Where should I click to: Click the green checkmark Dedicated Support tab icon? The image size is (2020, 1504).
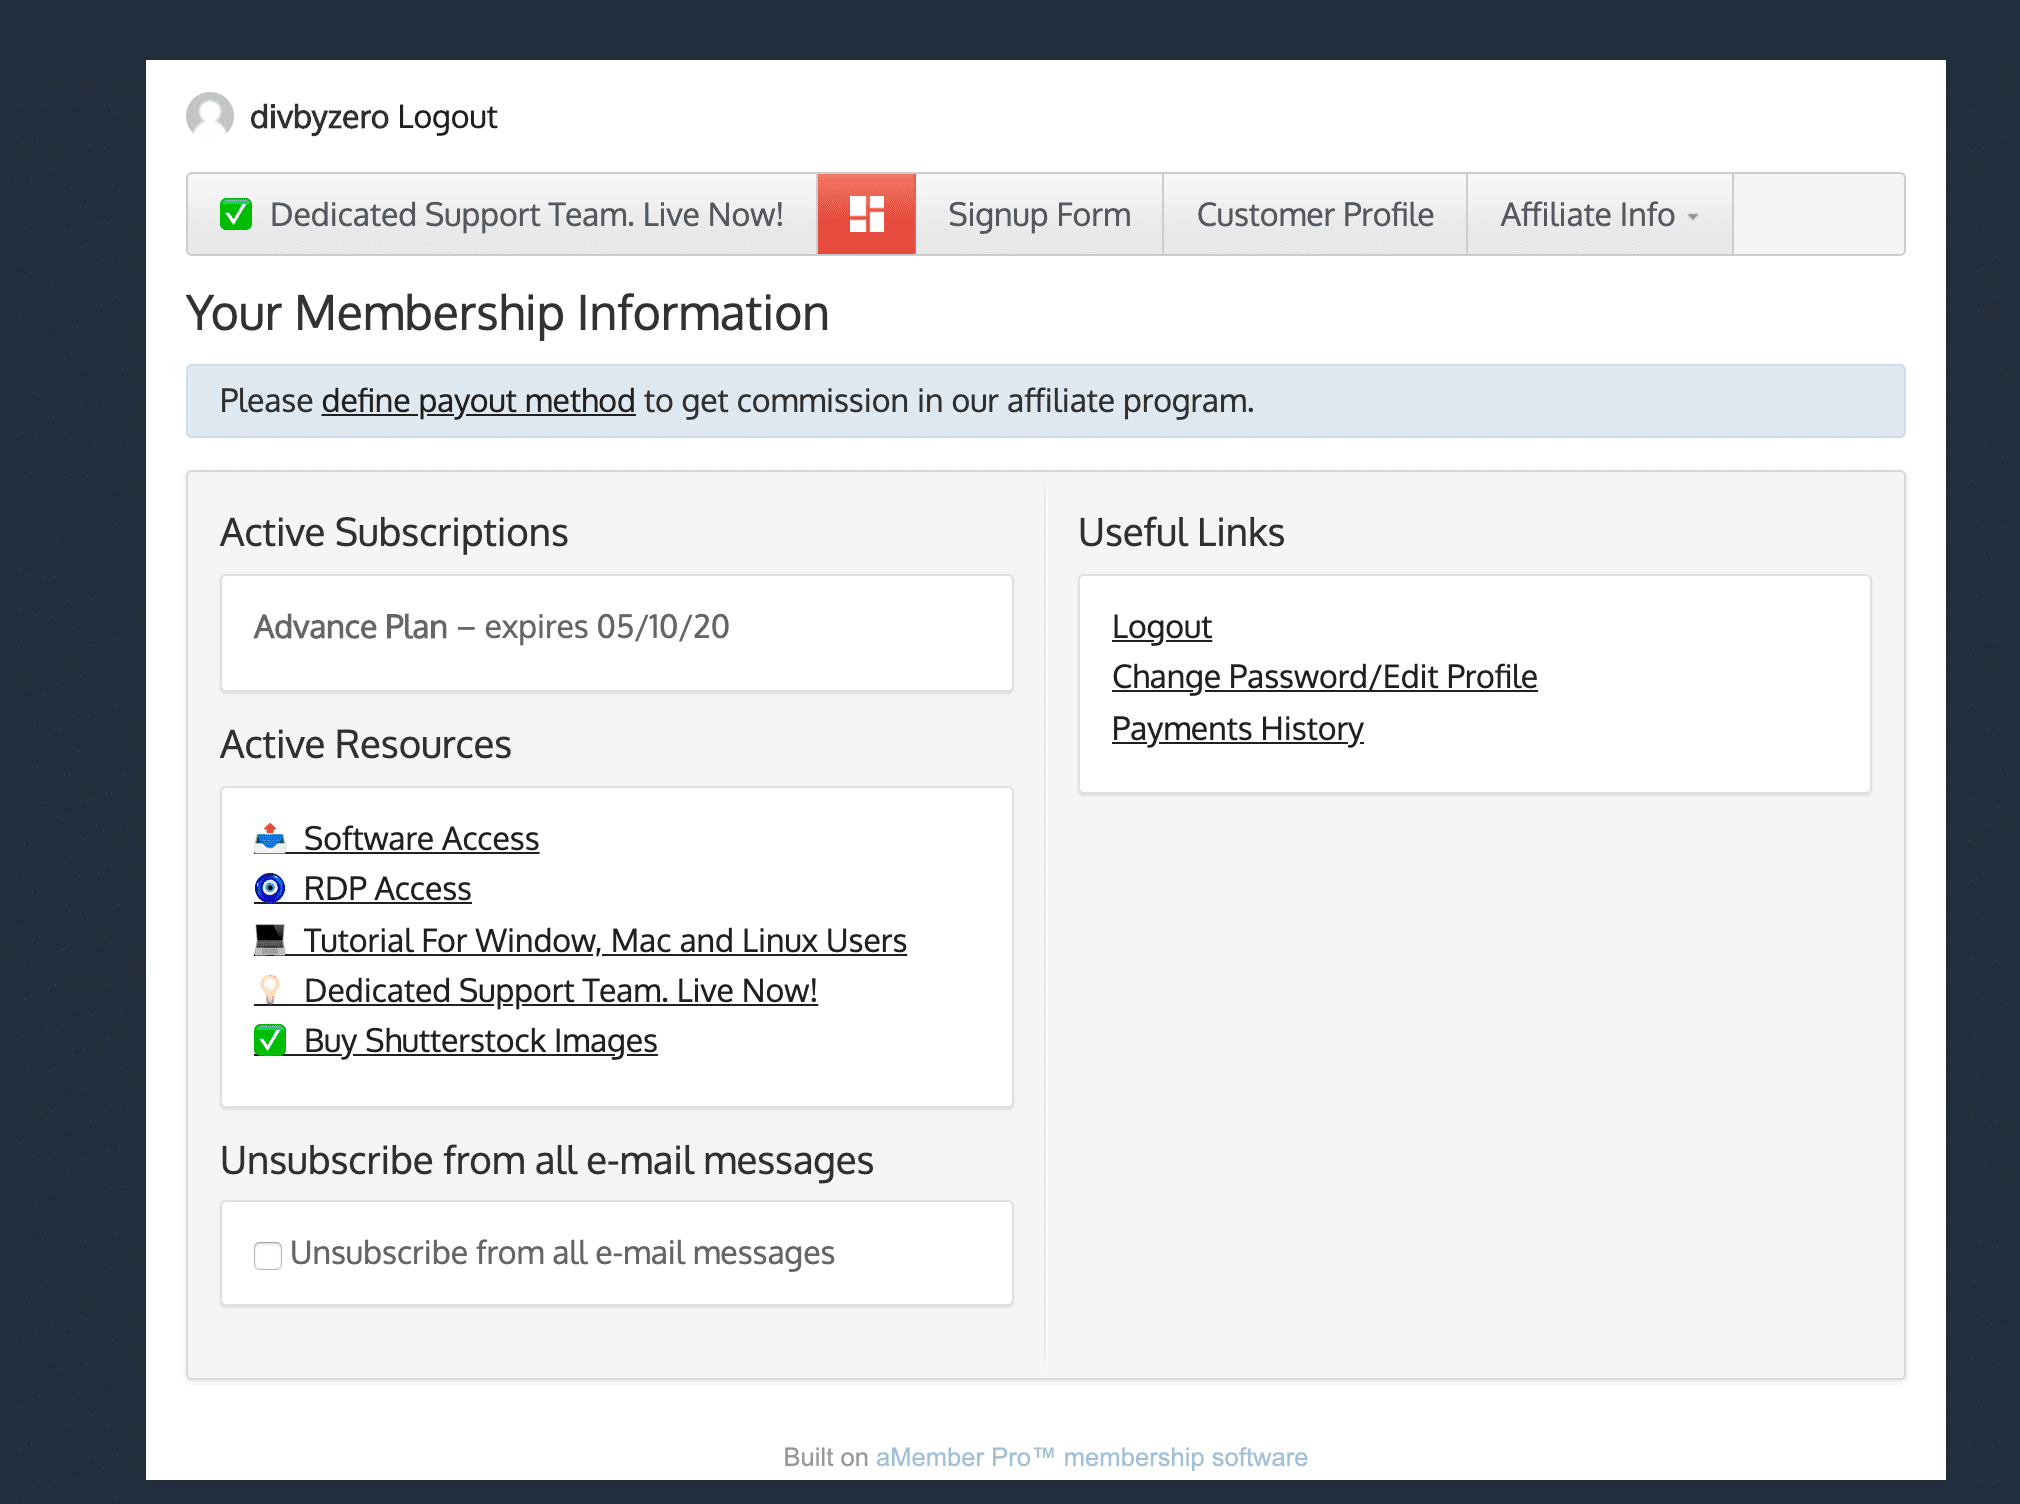tap(240, 213)
